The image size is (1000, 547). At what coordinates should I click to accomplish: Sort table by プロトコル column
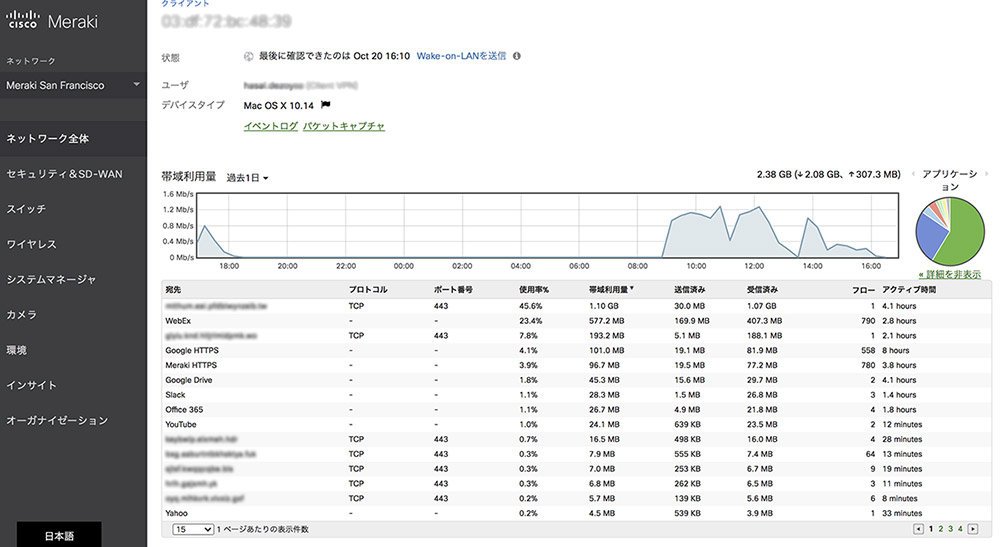(x=368, y=289)
